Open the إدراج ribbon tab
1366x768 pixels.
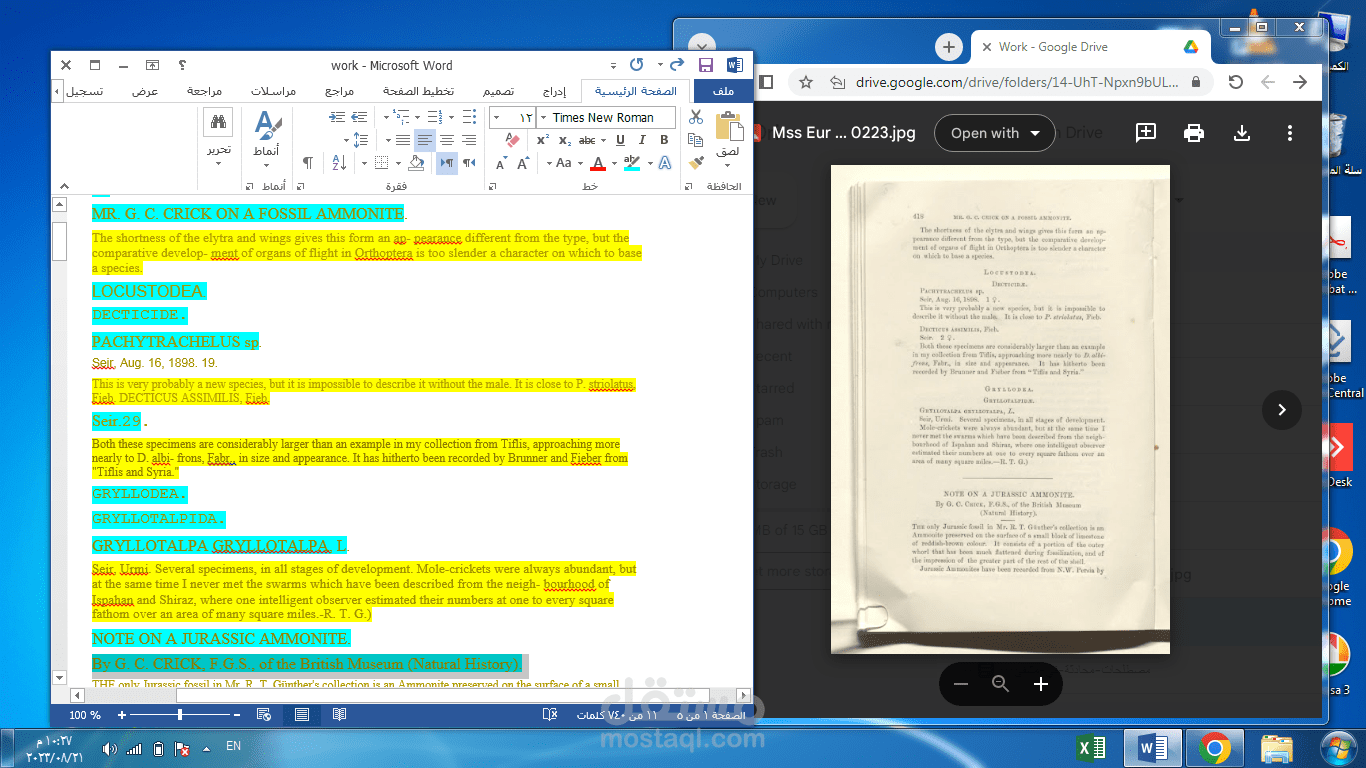point(554,91)
